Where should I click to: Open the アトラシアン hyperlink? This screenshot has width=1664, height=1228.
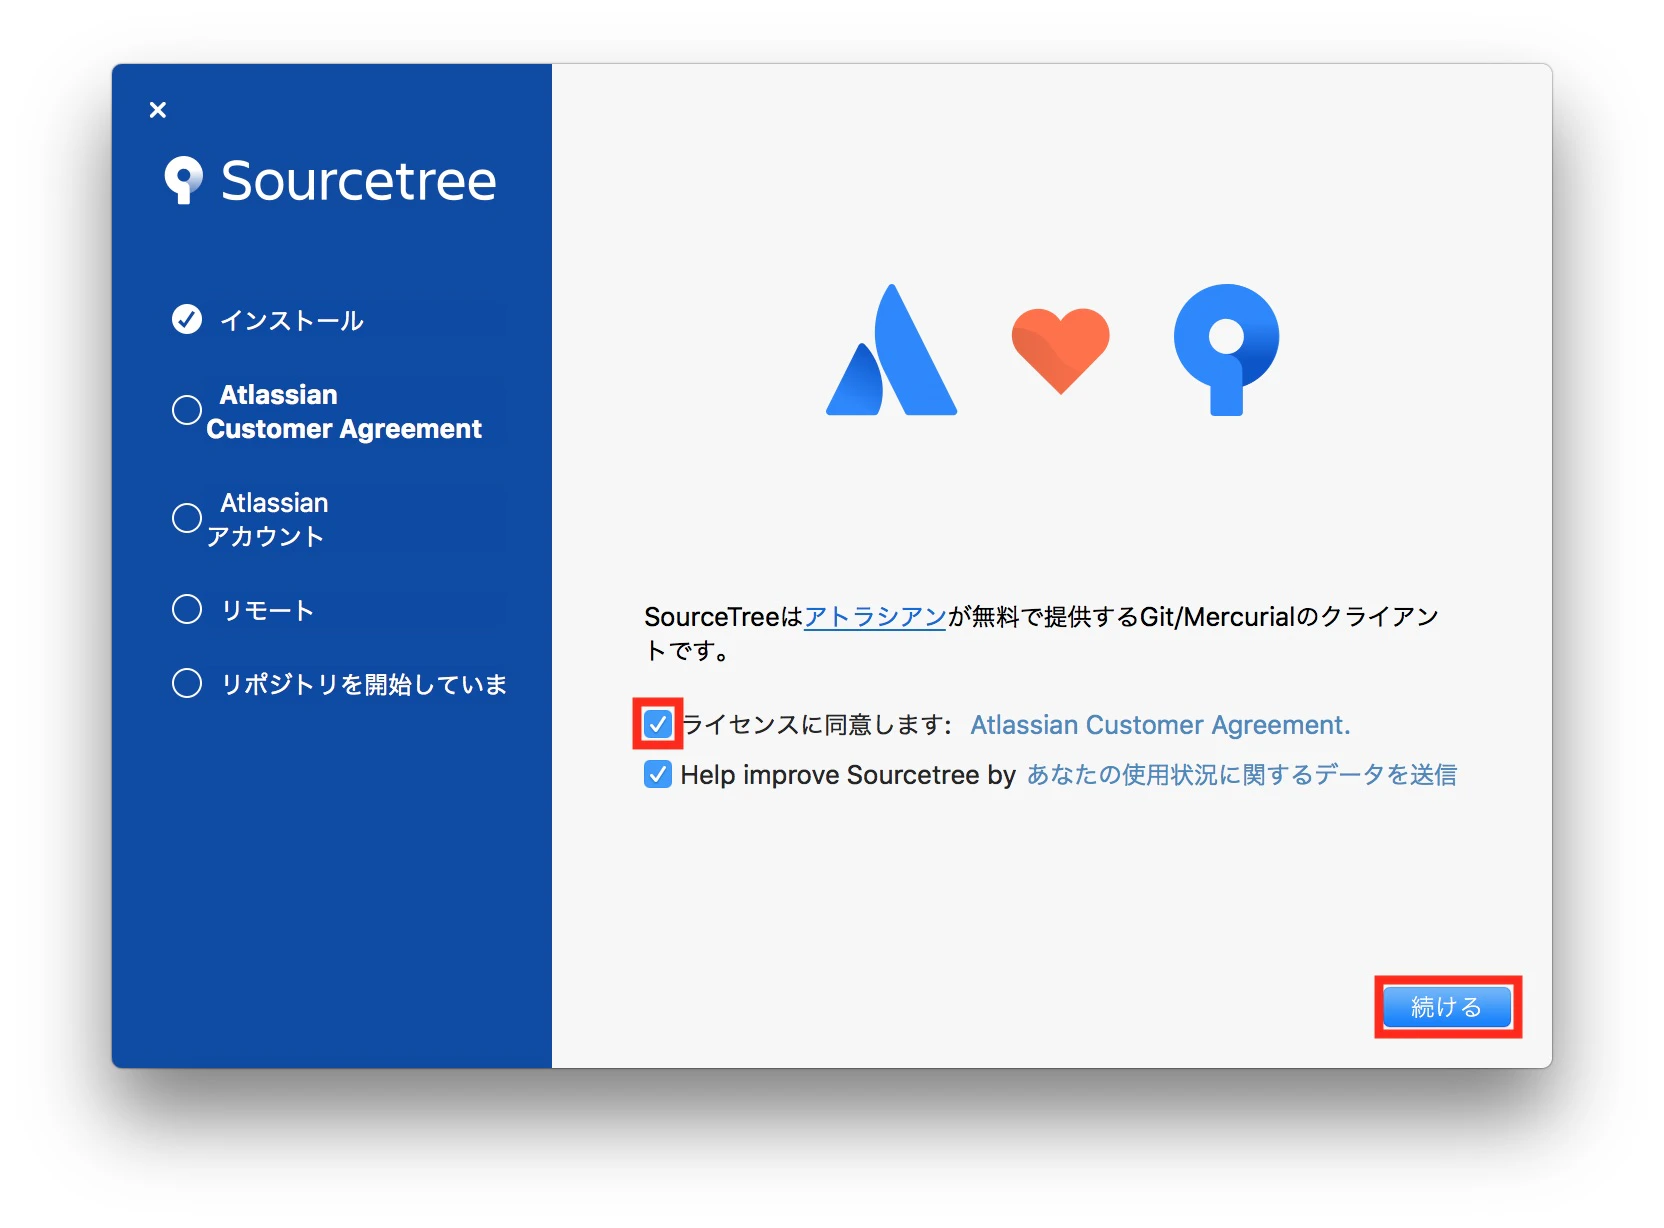pyautogui.click(x=875, y=617)
